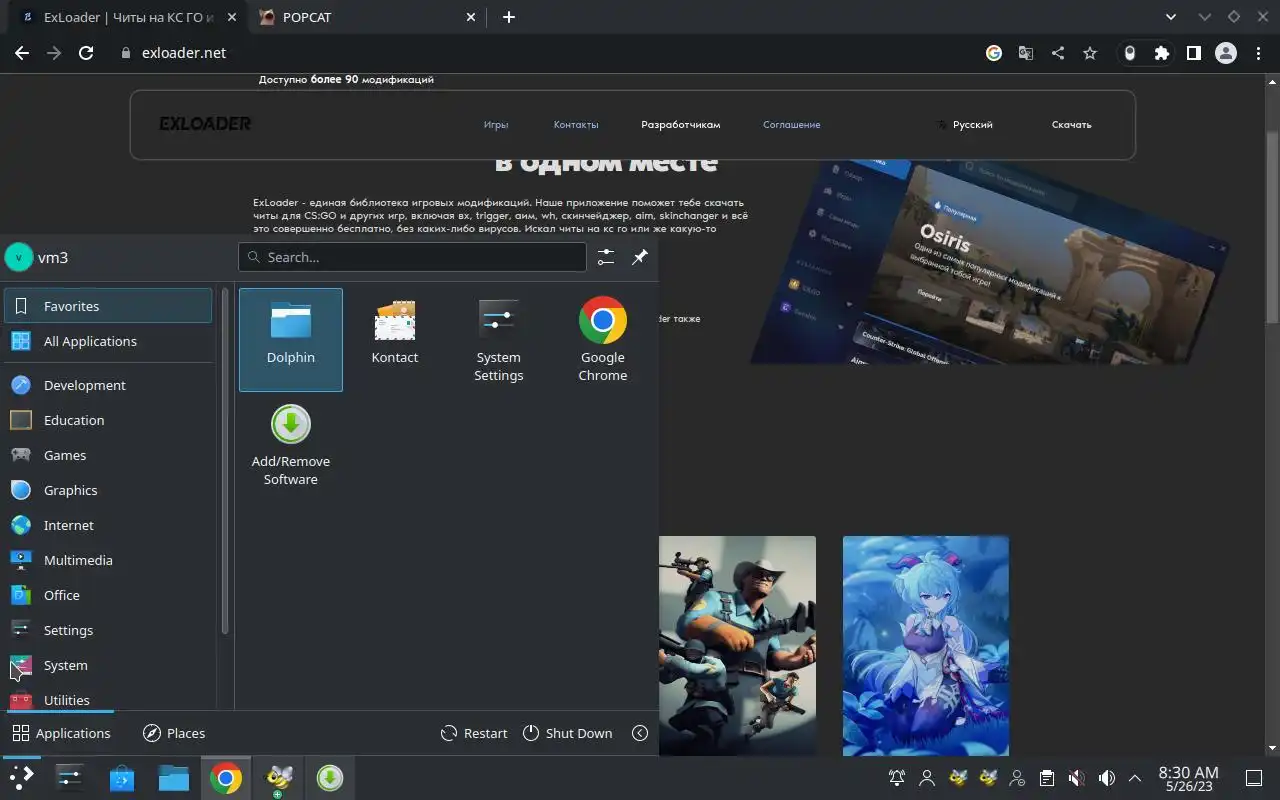Click the Скачать download button
The image size is (1280, 800).
click(1072, 125)
